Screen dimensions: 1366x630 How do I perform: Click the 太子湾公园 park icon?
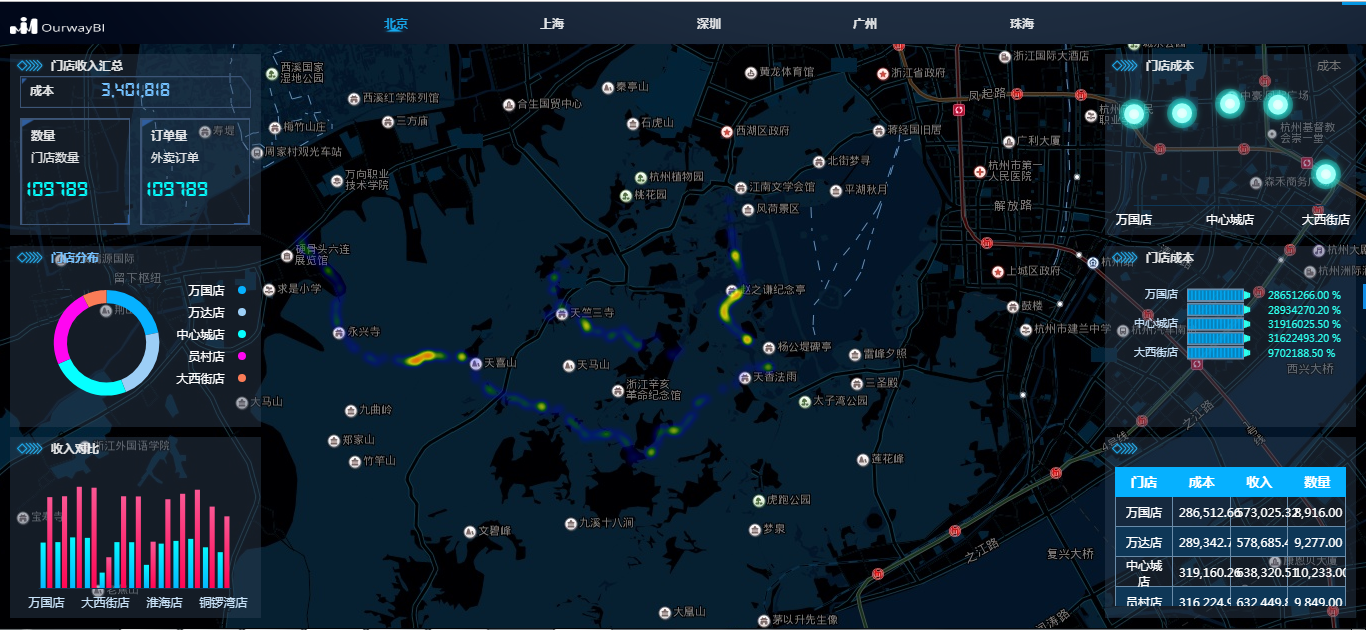pos(805,401)
